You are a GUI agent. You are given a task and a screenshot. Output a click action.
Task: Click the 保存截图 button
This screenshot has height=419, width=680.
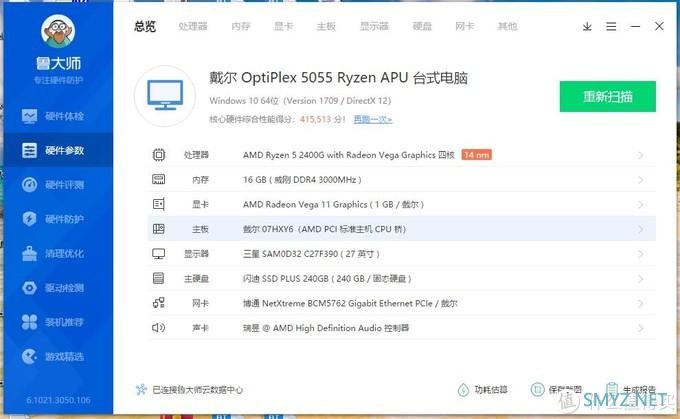[x=556, y=390]
